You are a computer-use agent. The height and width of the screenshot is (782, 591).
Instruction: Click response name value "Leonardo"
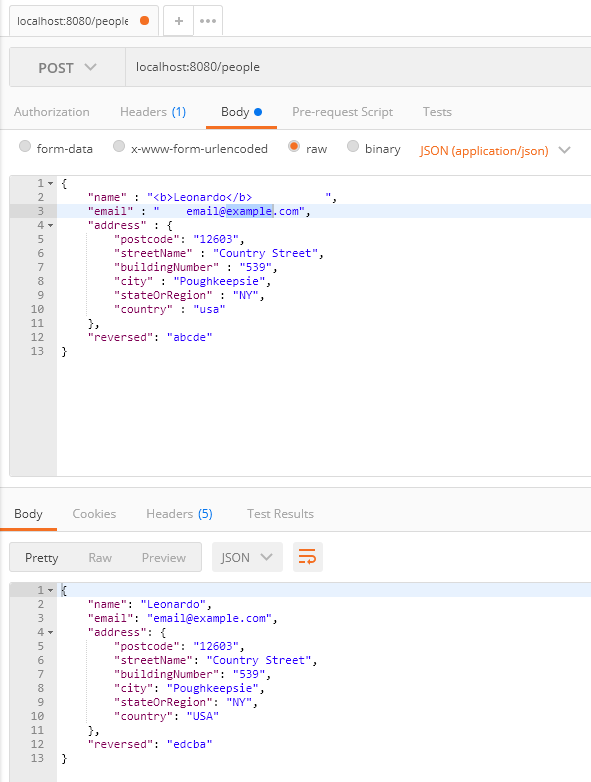pos(173,604)
